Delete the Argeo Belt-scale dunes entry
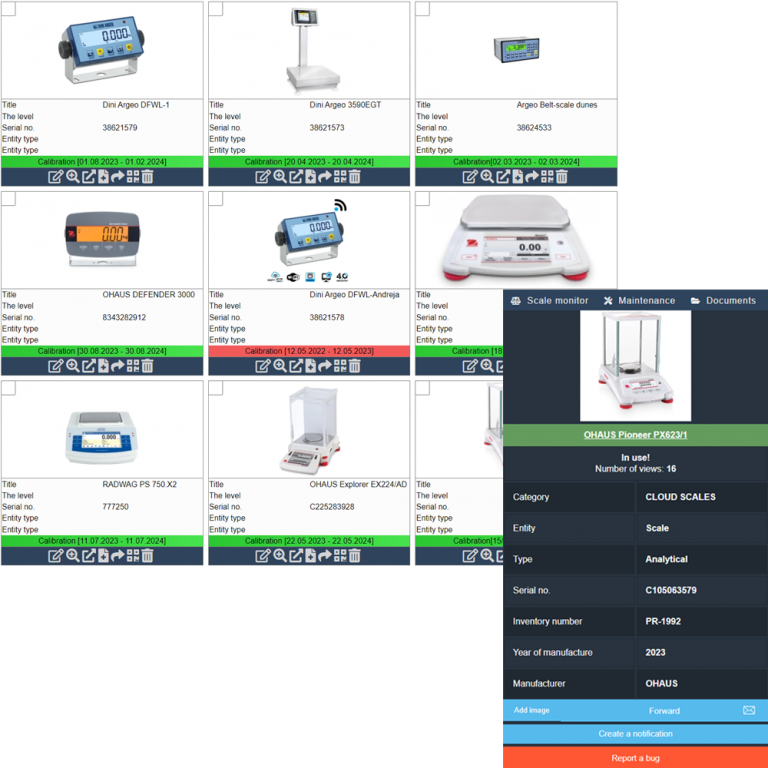 click(x=561, y=177)
